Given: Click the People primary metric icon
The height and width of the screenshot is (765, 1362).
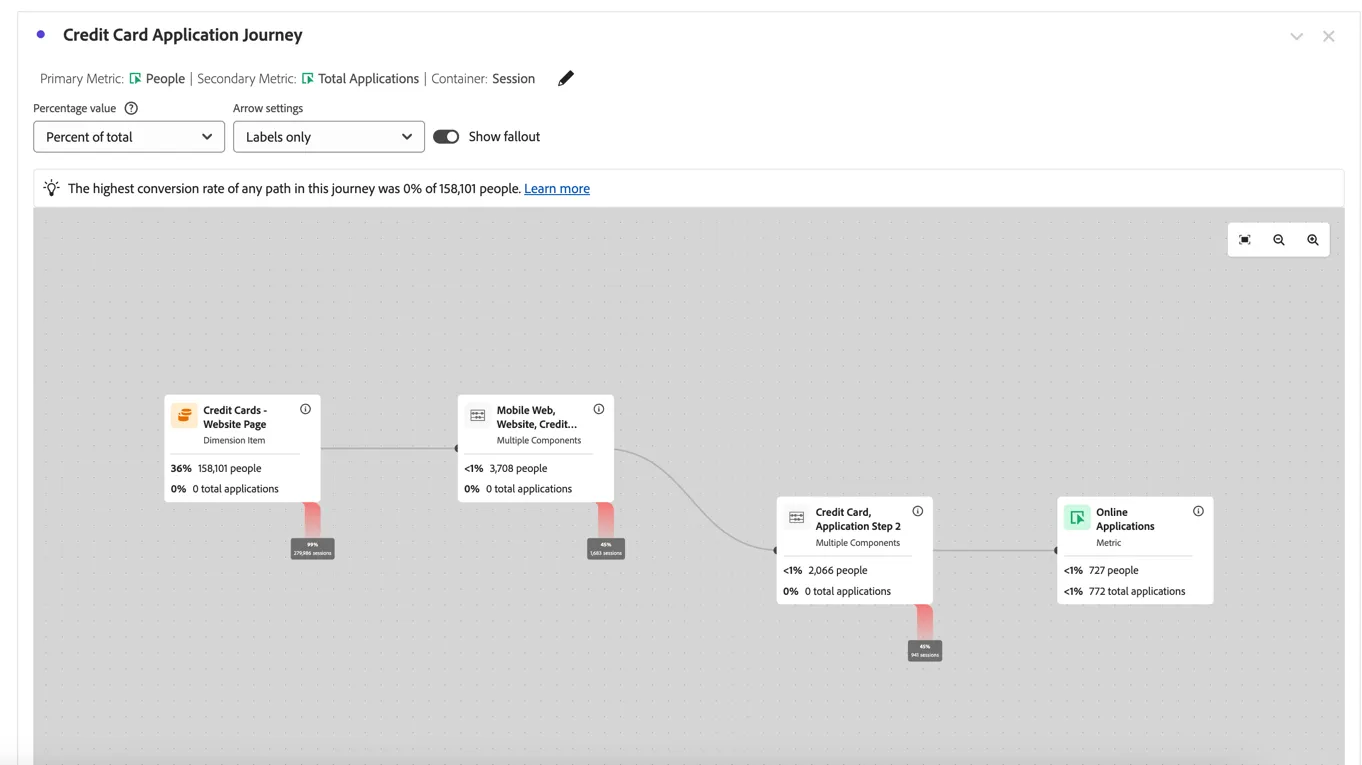Looking at the screenshot, I should tap(135, 79).
